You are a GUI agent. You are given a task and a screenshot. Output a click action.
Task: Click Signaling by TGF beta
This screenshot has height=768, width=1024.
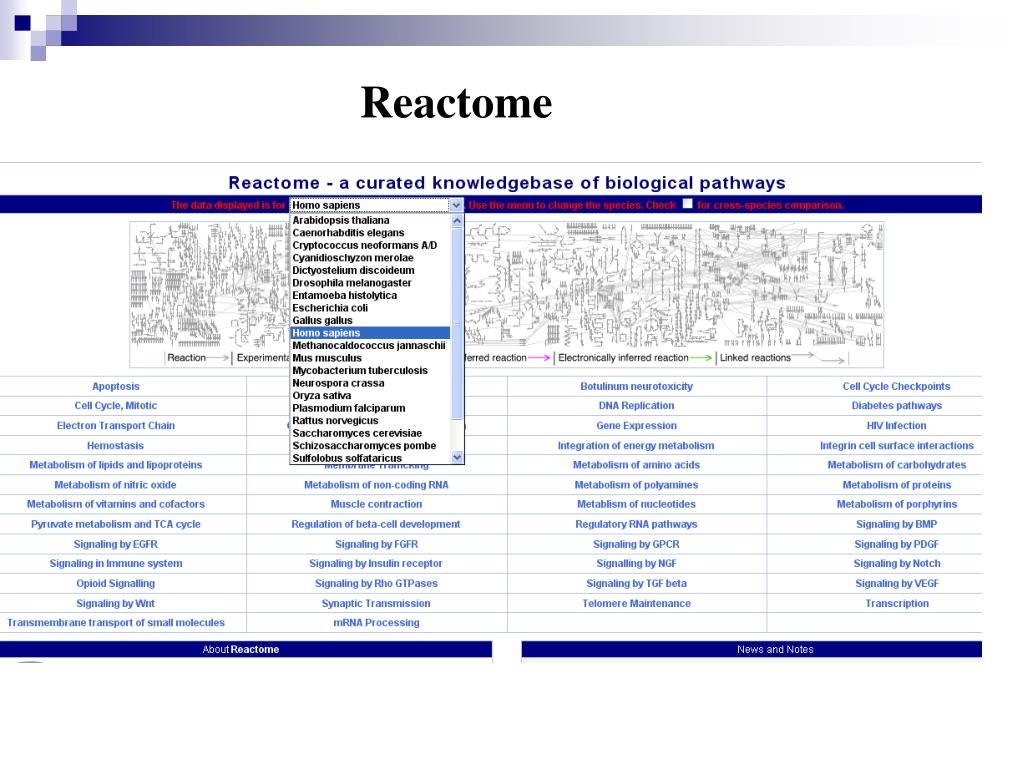[x=637, y=584]
